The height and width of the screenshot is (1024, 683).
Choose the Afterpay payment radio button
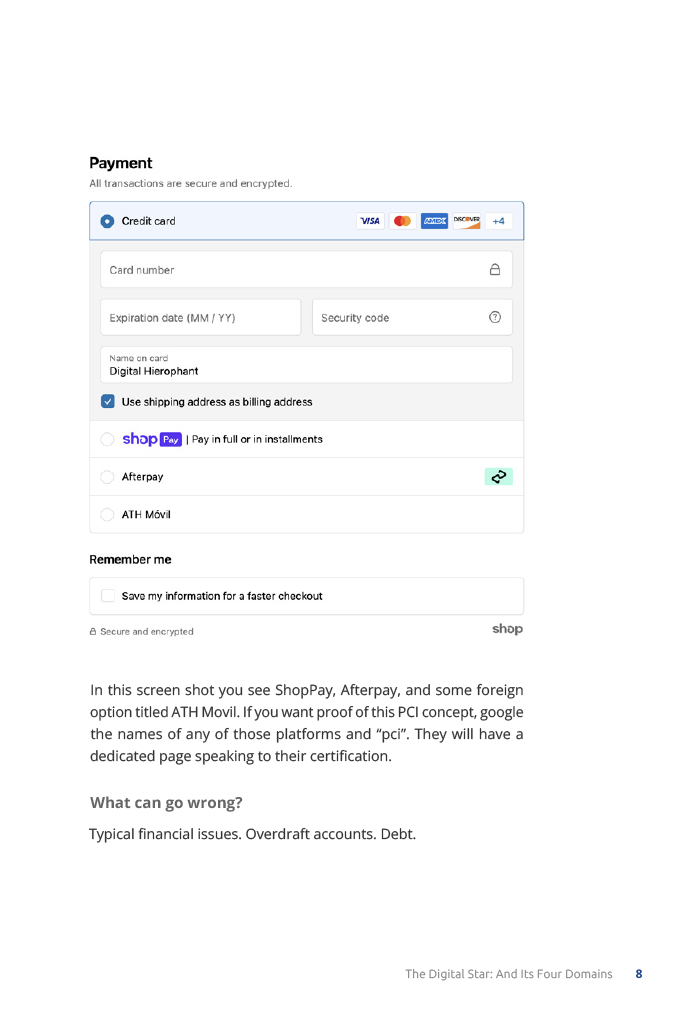point(107,477)
